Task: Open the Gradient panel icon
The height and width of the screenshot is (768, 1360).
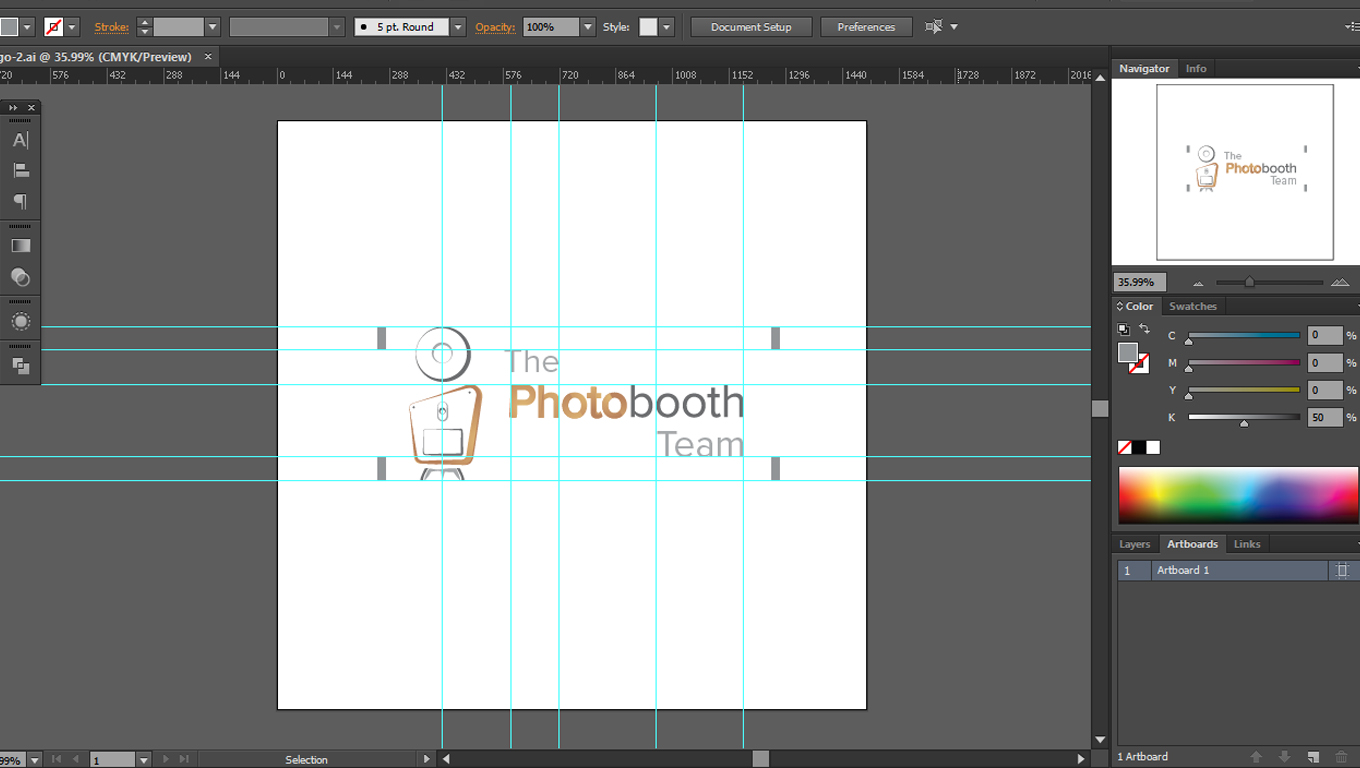Action: [x=20, y=244]
